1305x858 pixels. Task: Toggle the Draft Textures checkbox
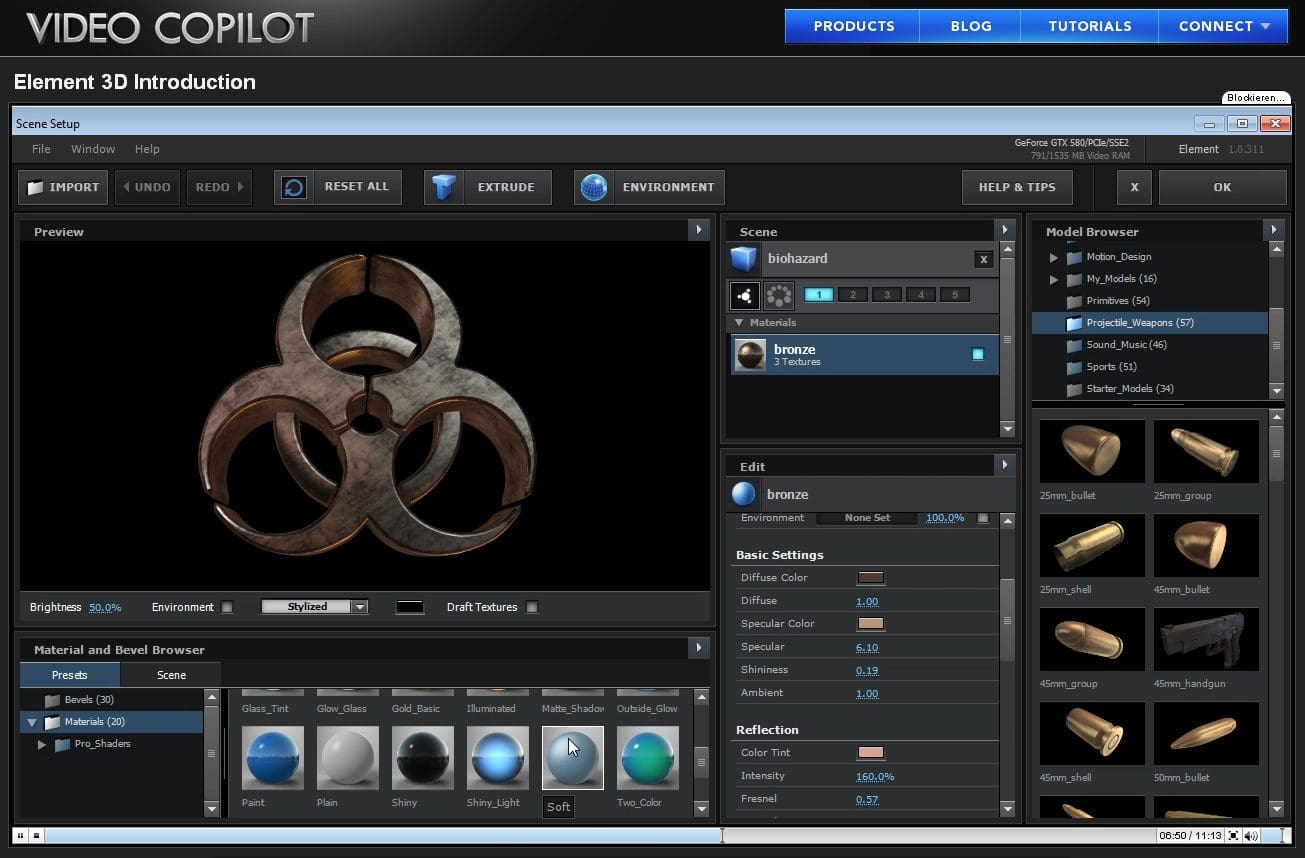pos(532,607)
